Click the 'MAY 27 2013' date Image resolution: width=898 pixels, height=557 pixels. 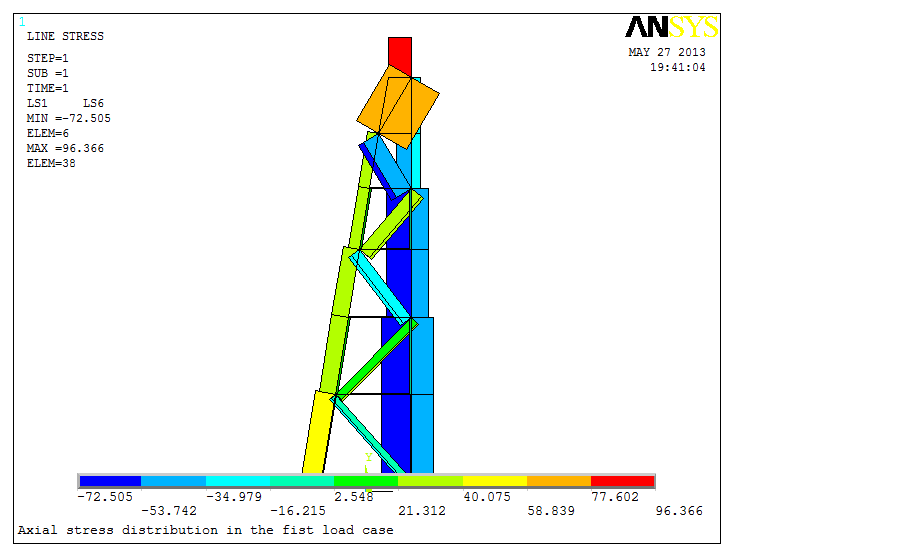click(x=667, y=52)
